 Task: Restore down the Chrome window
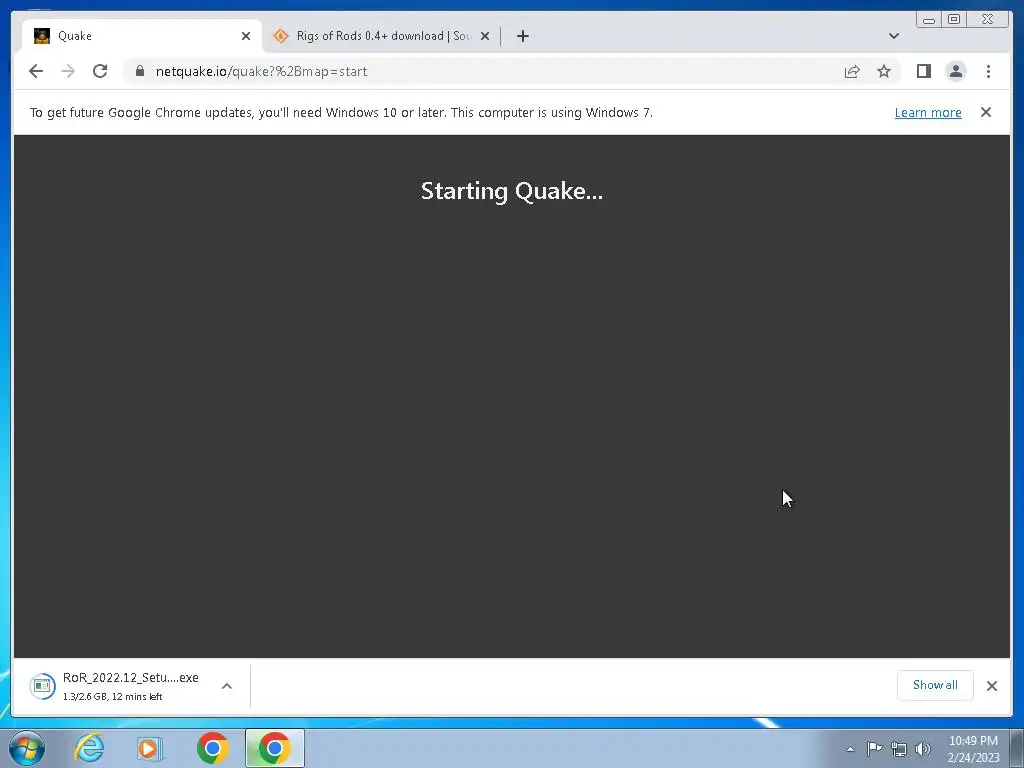954,19
